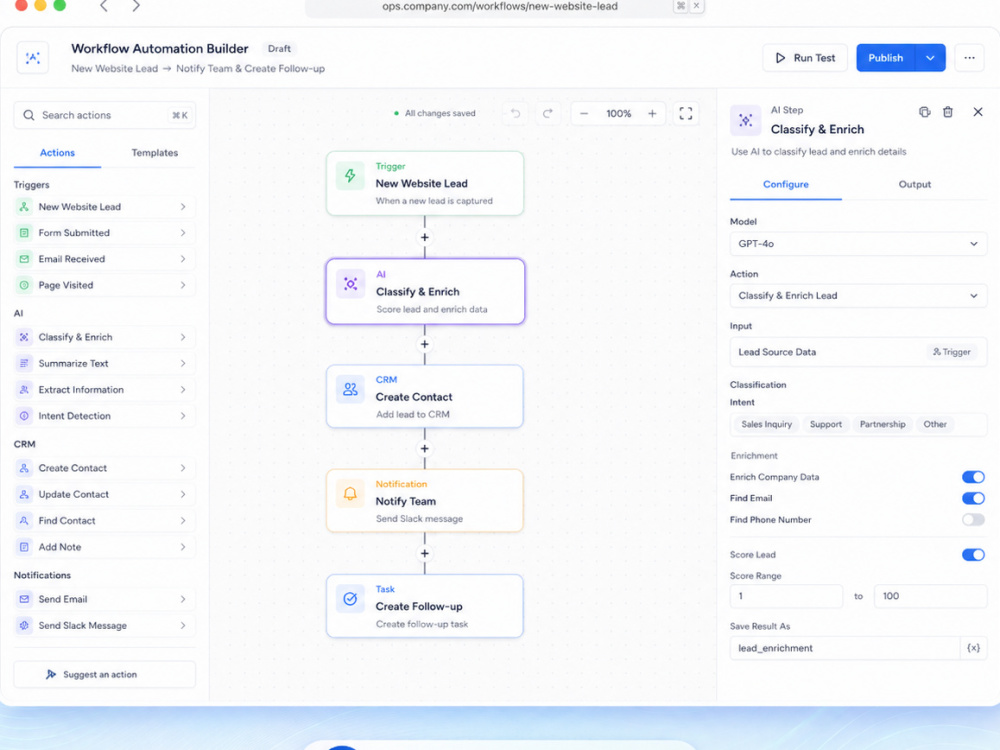Expand Send Email chevron
The image size is (1000, 750).
click(x=183, y=599)
